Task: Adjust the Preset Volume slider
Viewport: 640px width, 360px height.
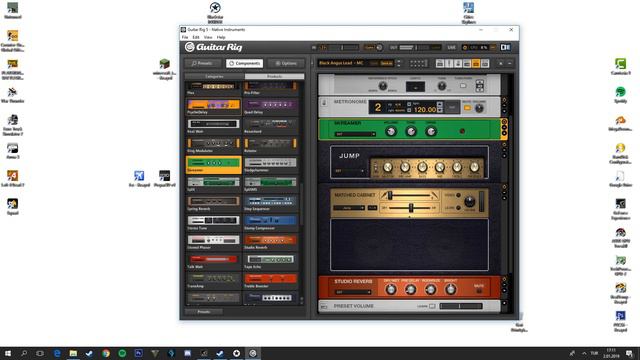Action: point(461,306)
